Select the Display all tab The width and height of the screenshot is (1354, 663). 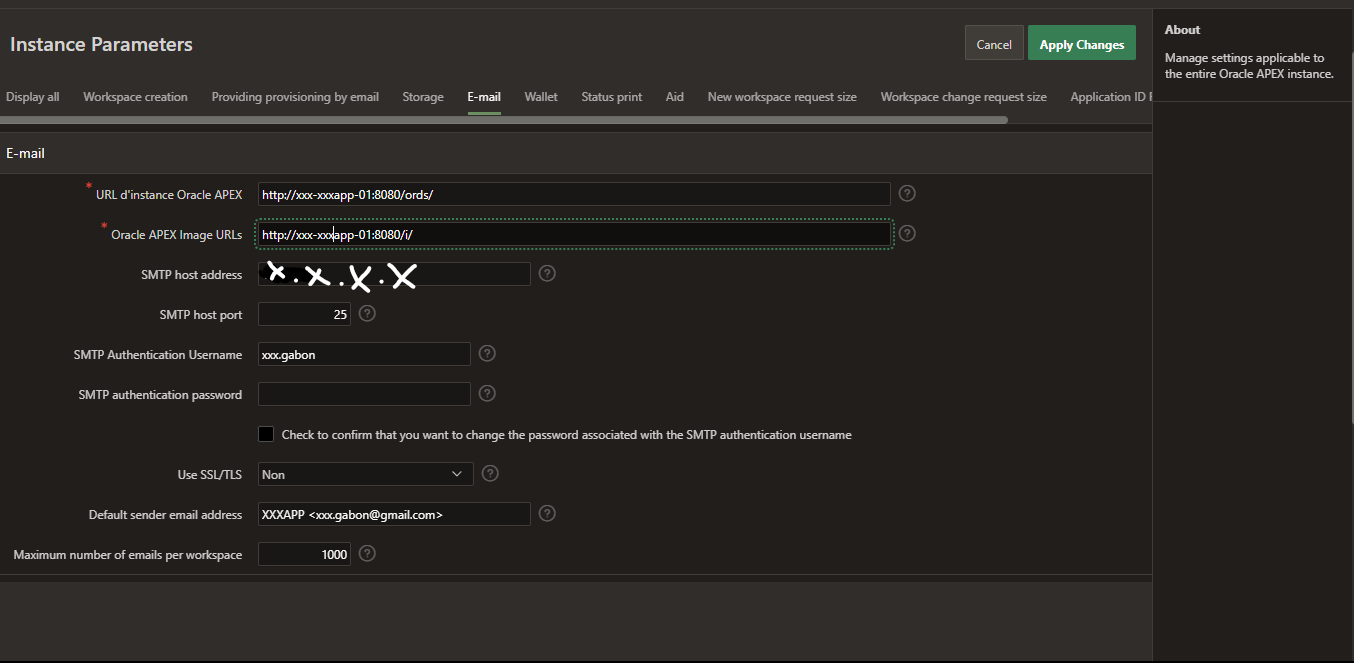coord(33,97)
